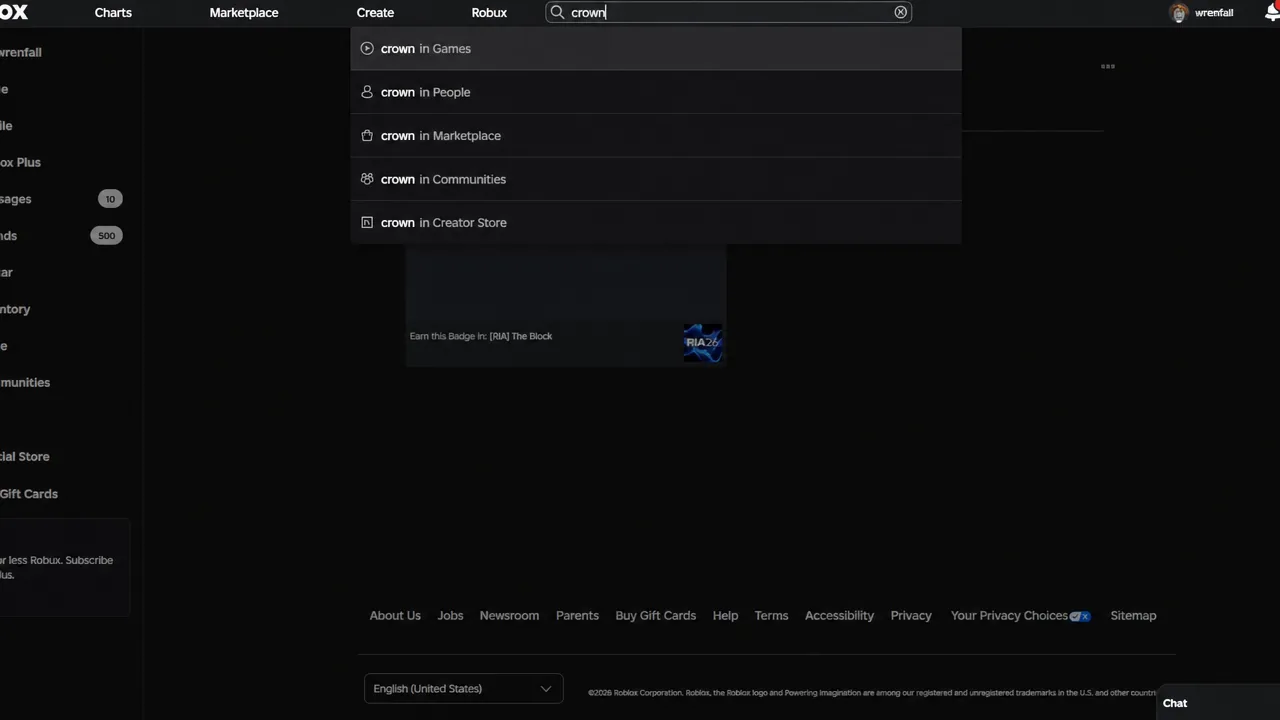Click the magnifying glass search icon

pyautogui.click(x=558, y=12)
